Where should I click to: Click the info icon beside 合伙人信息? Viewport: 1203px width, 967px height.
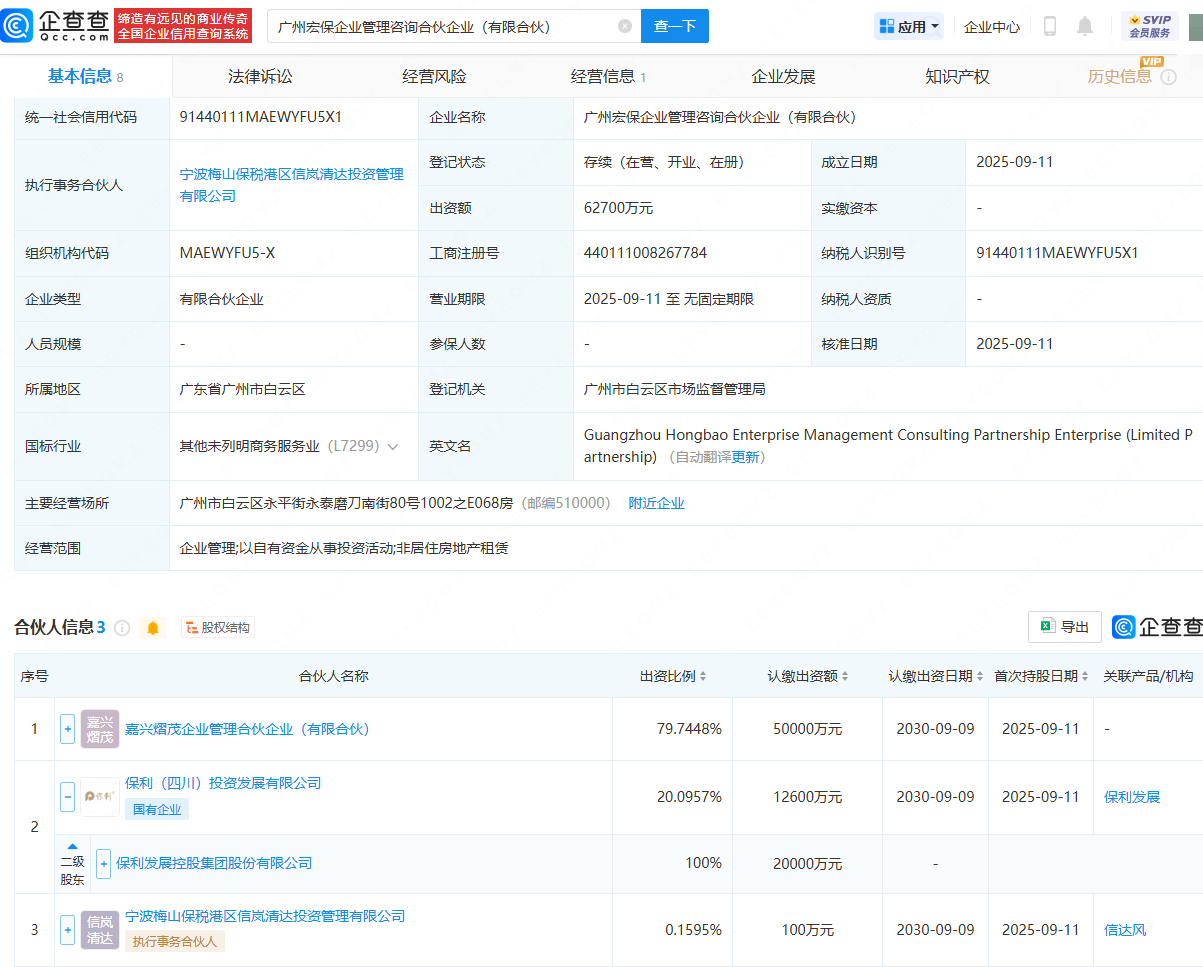122,628
